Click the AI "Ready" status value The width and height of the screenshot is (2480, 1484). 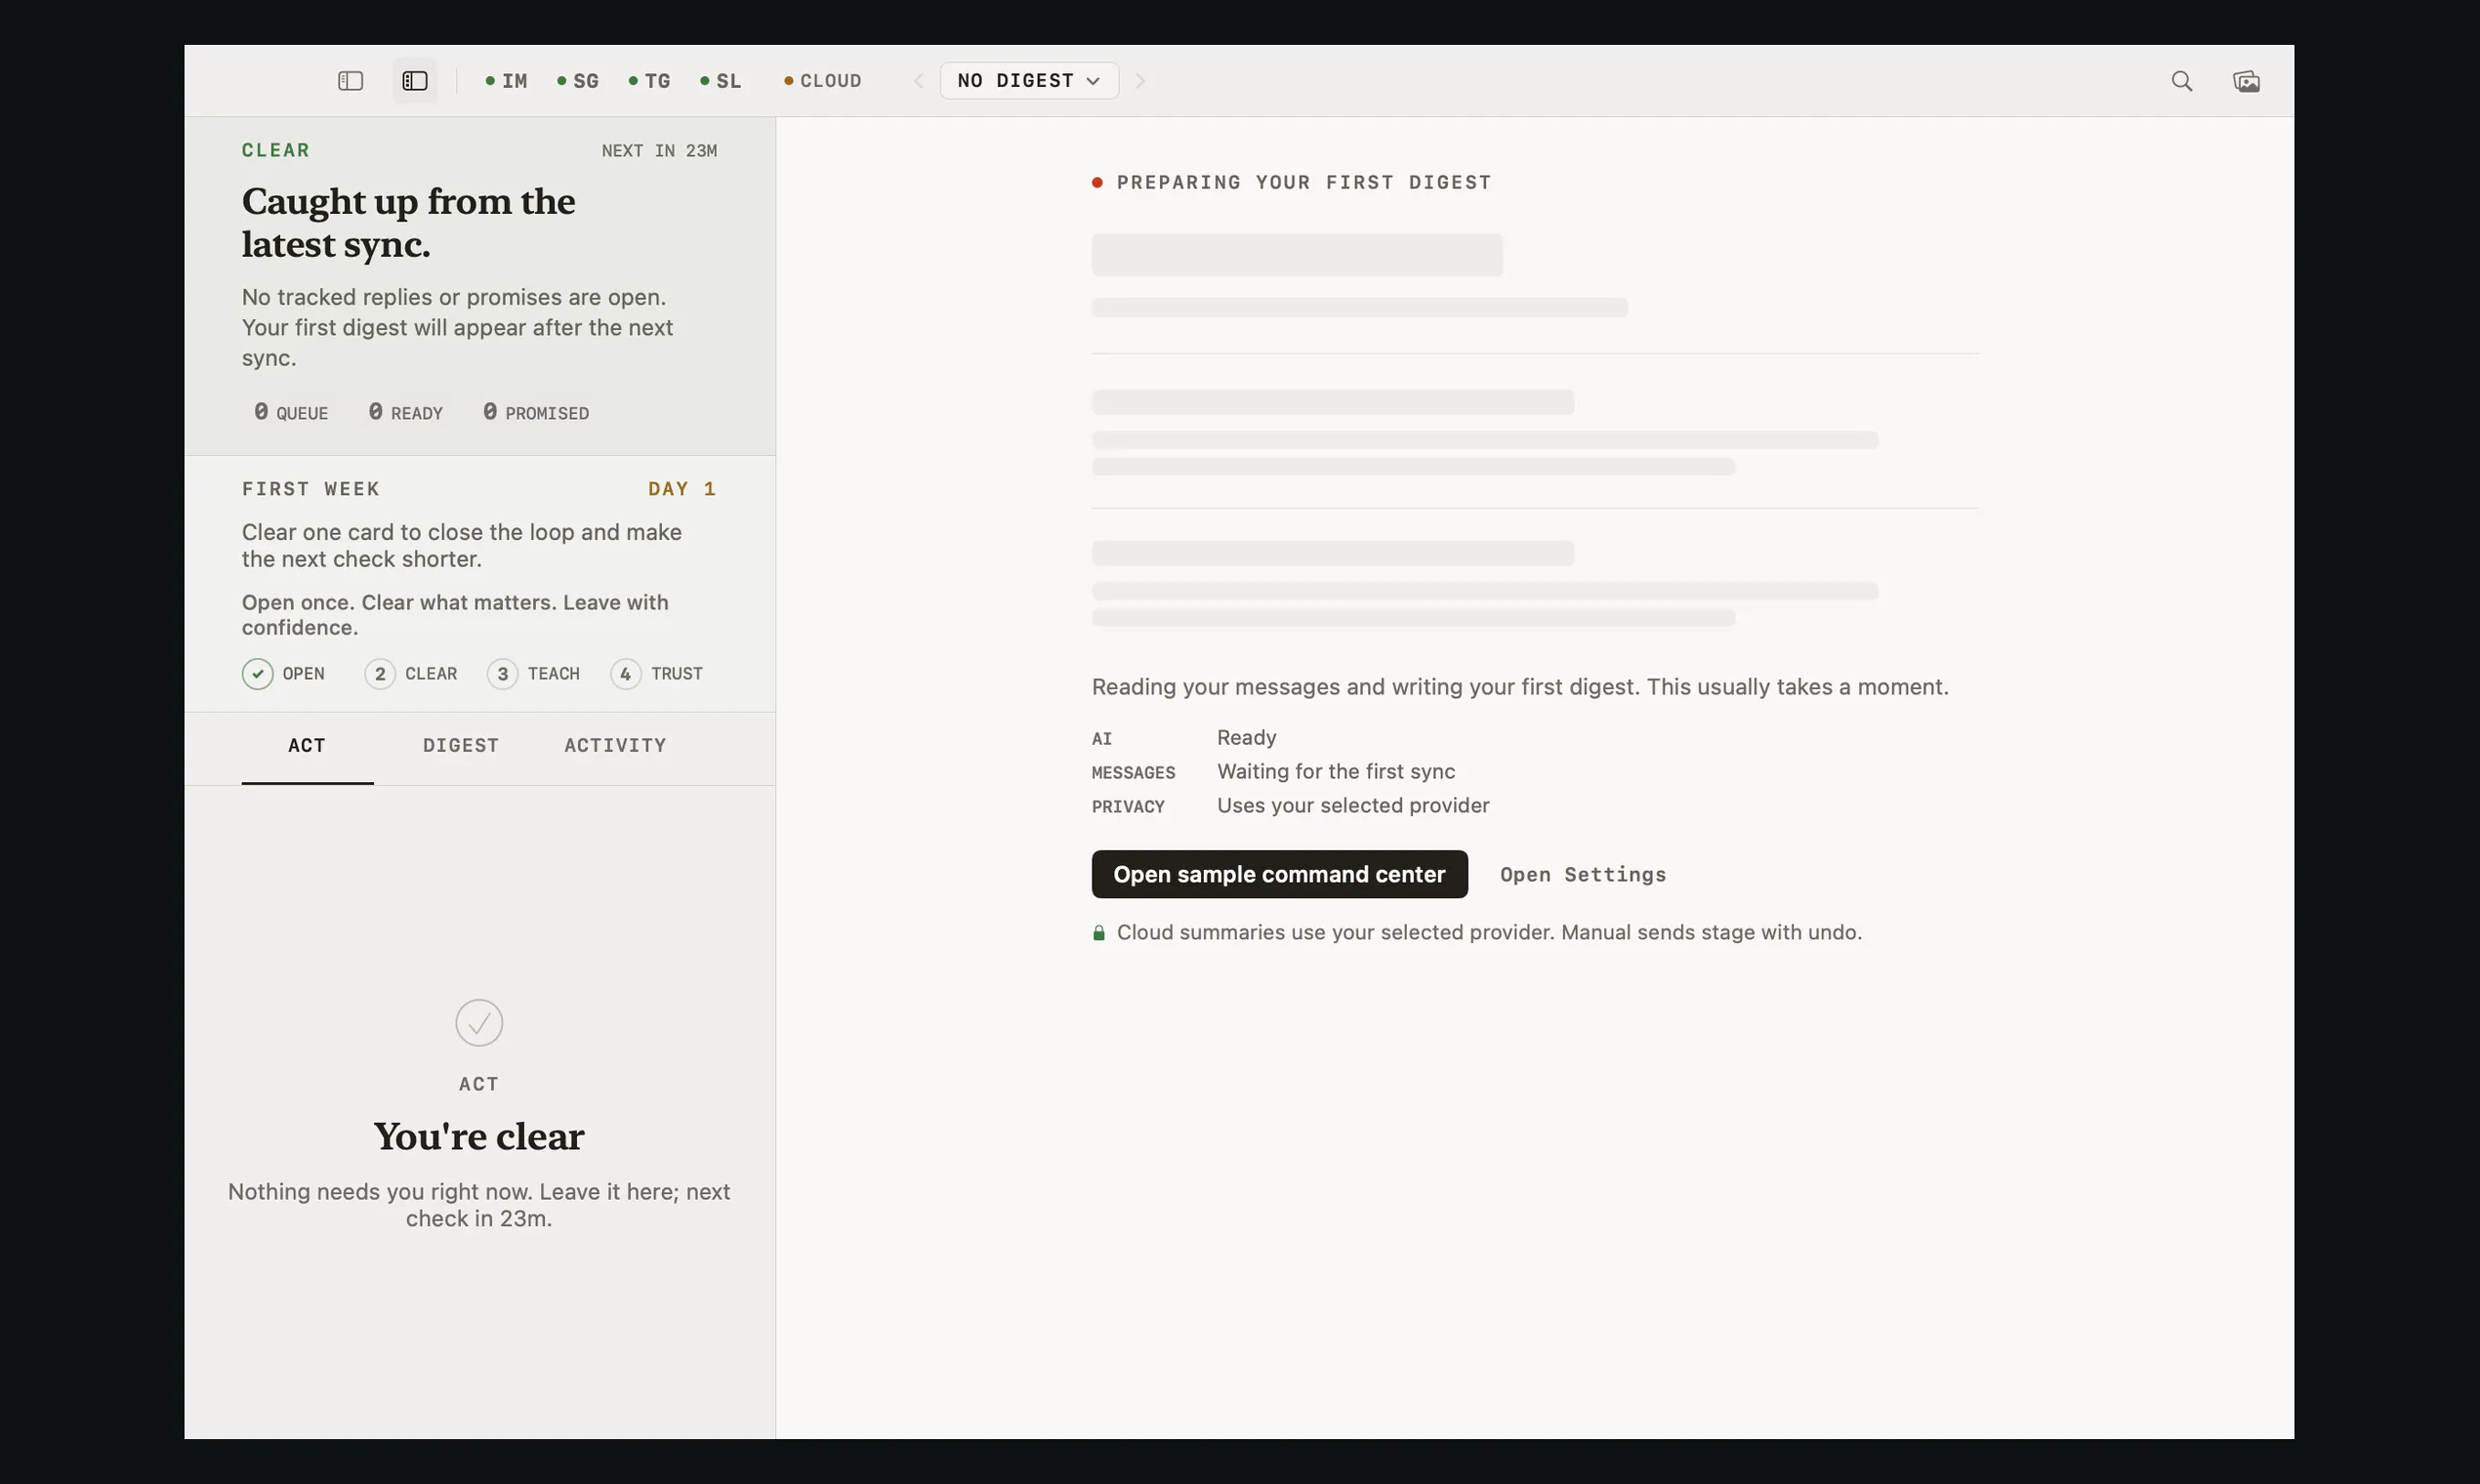1246,738
